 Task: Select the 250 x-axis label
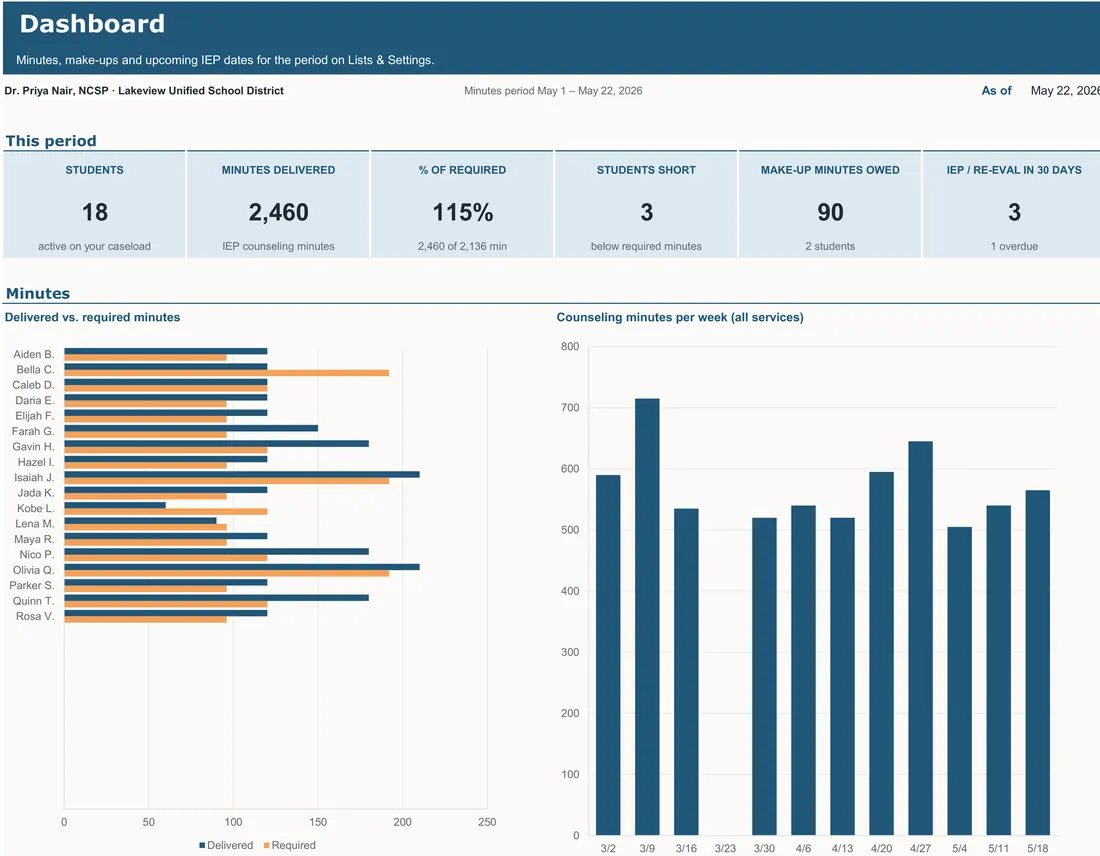pyautogui.click(x=487, y=822)
